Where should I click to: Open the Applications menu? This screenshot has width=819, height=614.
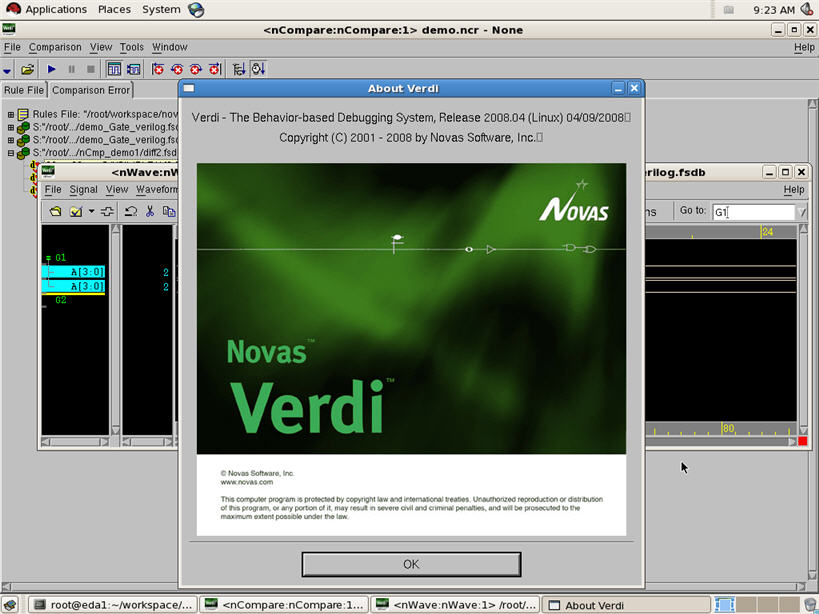click(x=56, y=9)
